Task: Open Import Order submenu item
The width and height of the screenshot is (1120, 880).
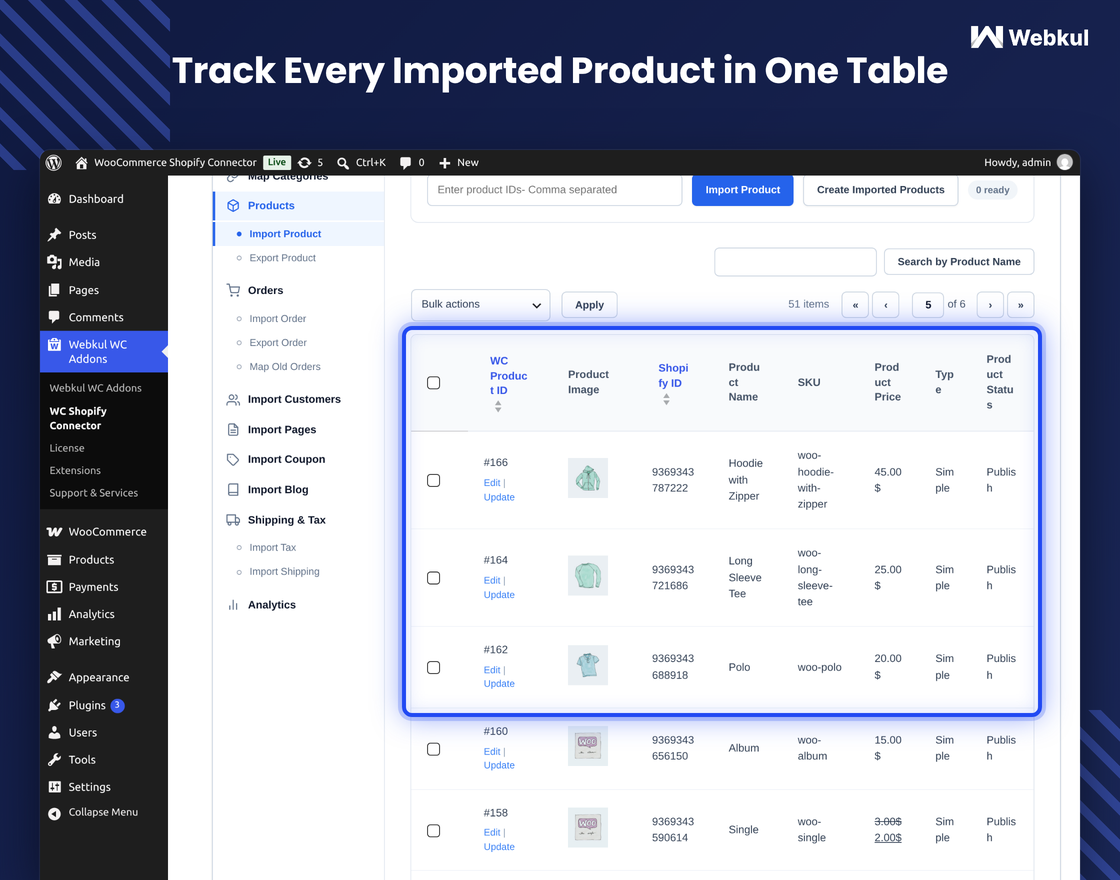Action: [x=277, y=319]
